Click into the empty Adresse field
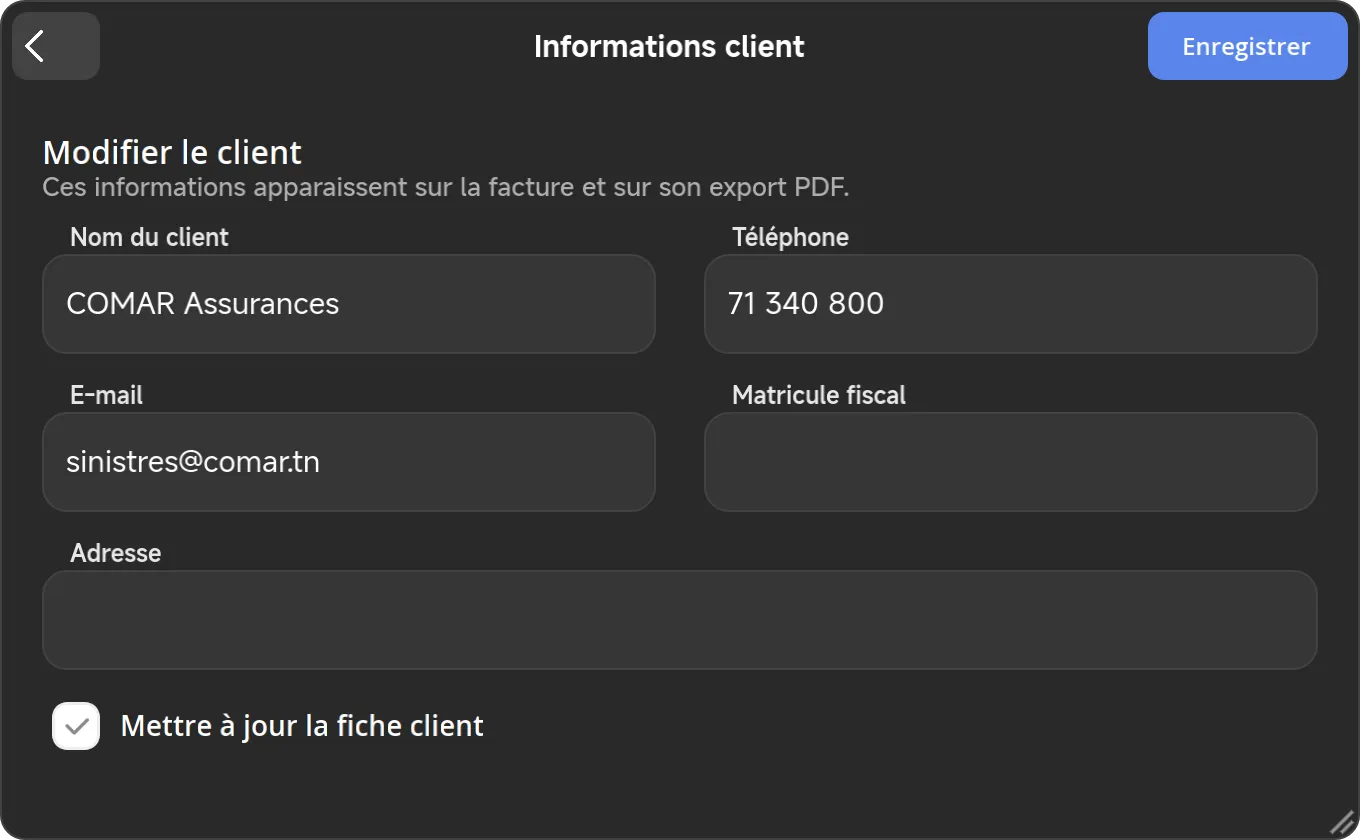The image size is (1360, 840). (680, 620)
